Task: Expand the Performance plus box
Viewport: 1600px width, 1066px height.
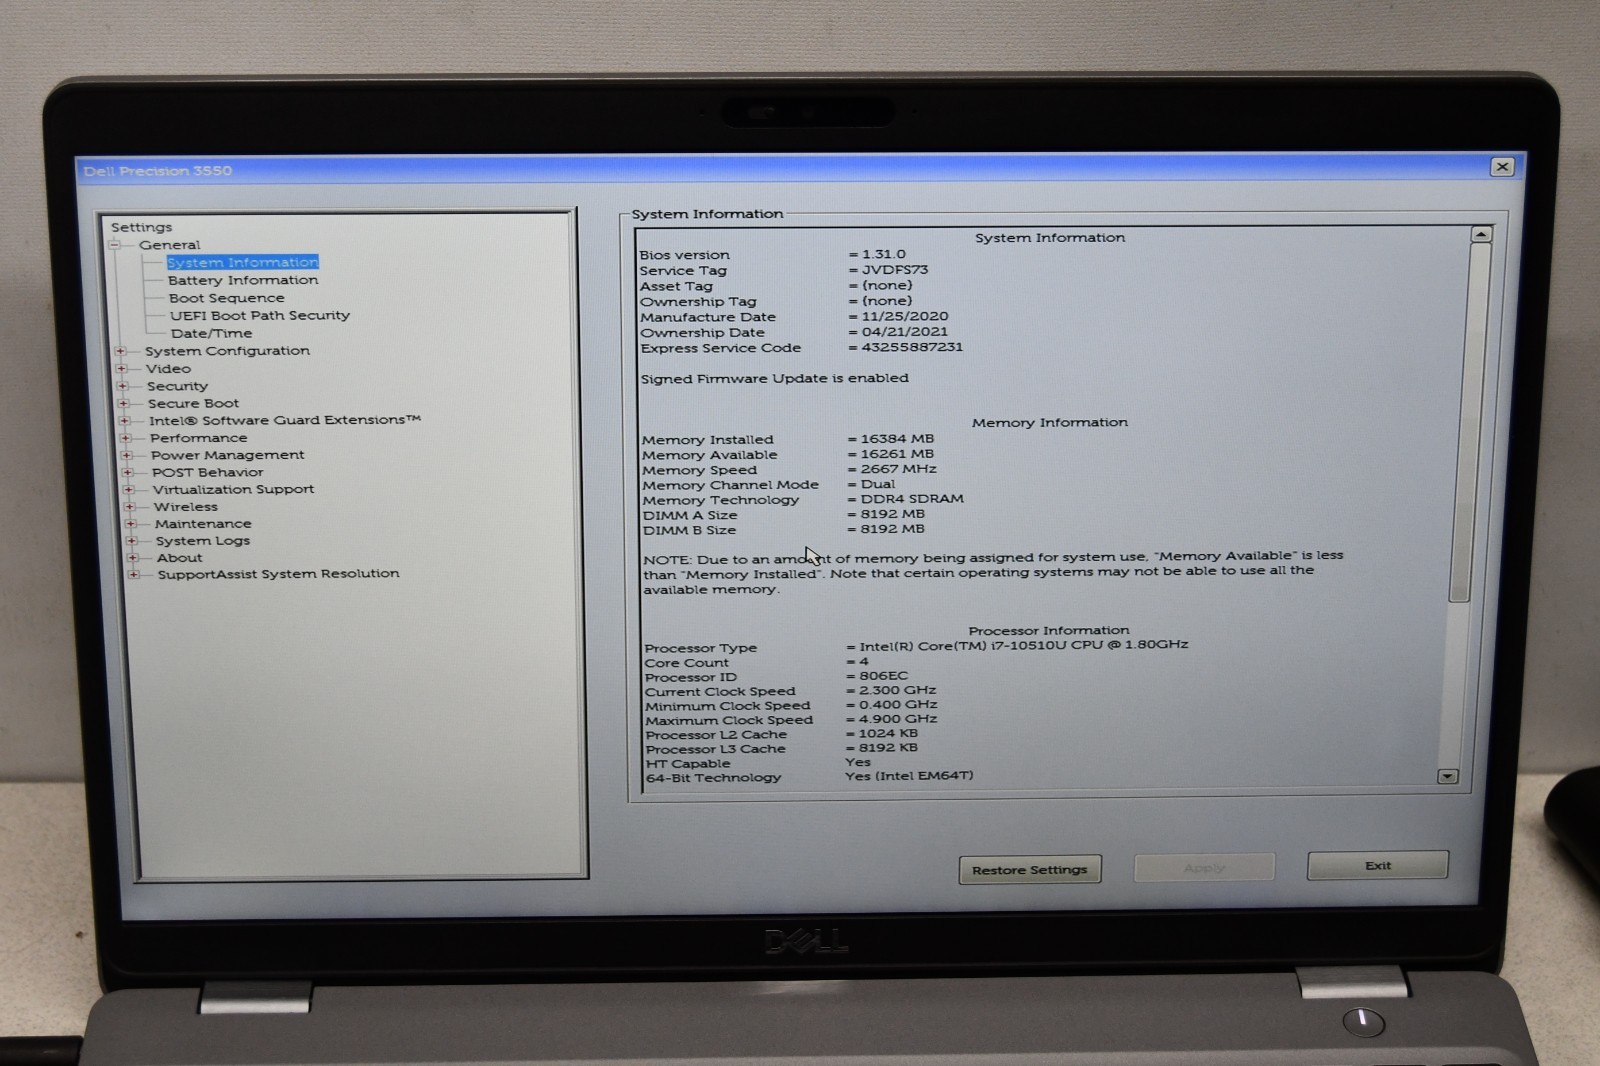Action: [126, 438]
